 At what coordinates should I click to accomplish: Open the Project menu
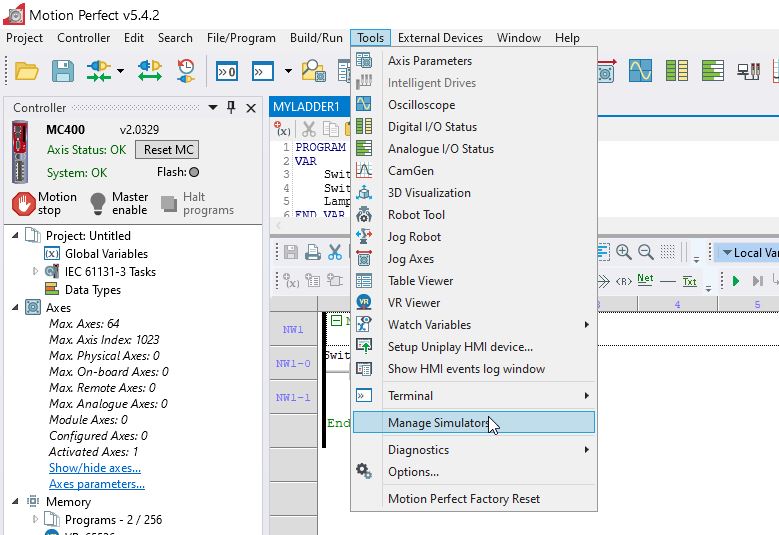click(x=24, y=38)
